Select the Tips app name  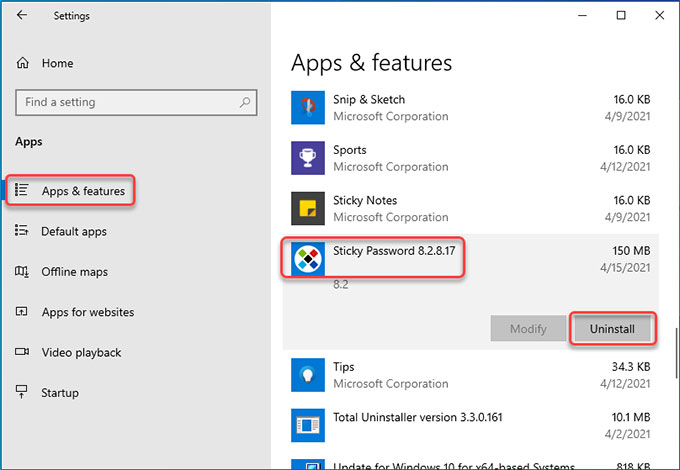coord(343,367)
